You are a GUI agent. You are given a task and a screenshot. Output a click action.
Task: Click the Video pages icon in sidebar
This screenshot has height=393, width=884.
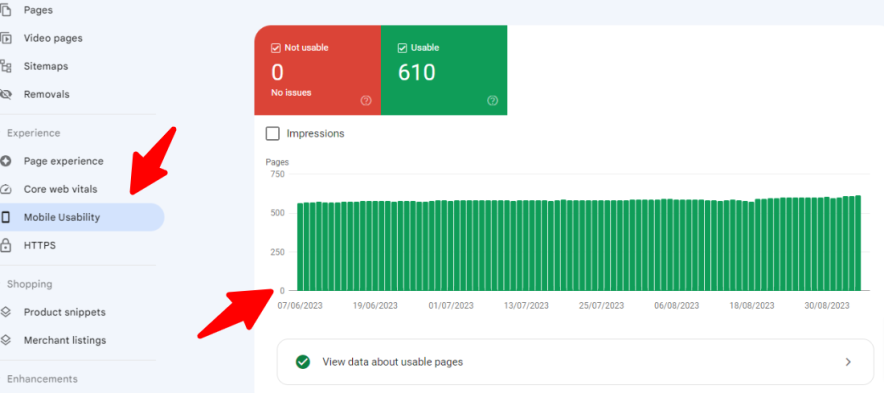(6, 38)
